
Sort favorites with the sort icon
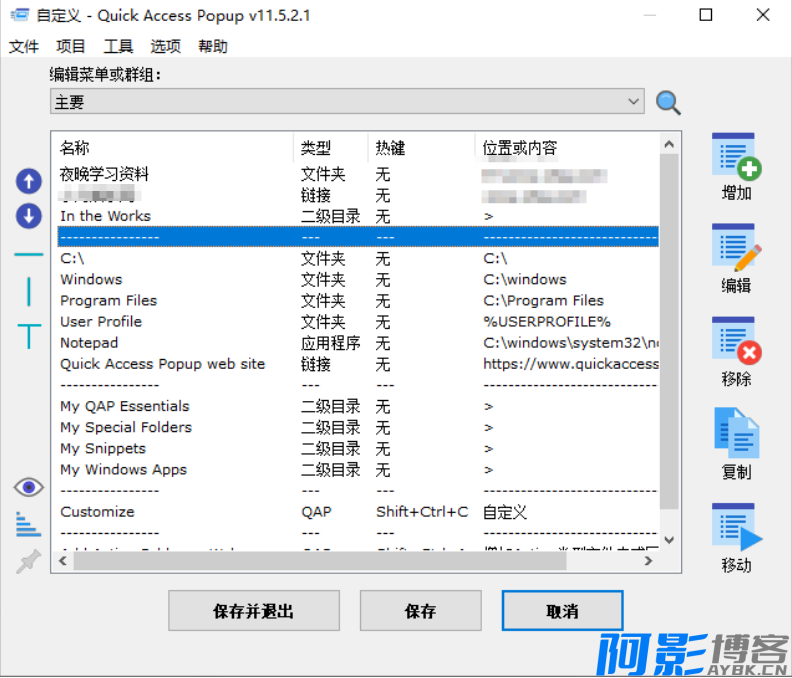(x=28, y=524)
